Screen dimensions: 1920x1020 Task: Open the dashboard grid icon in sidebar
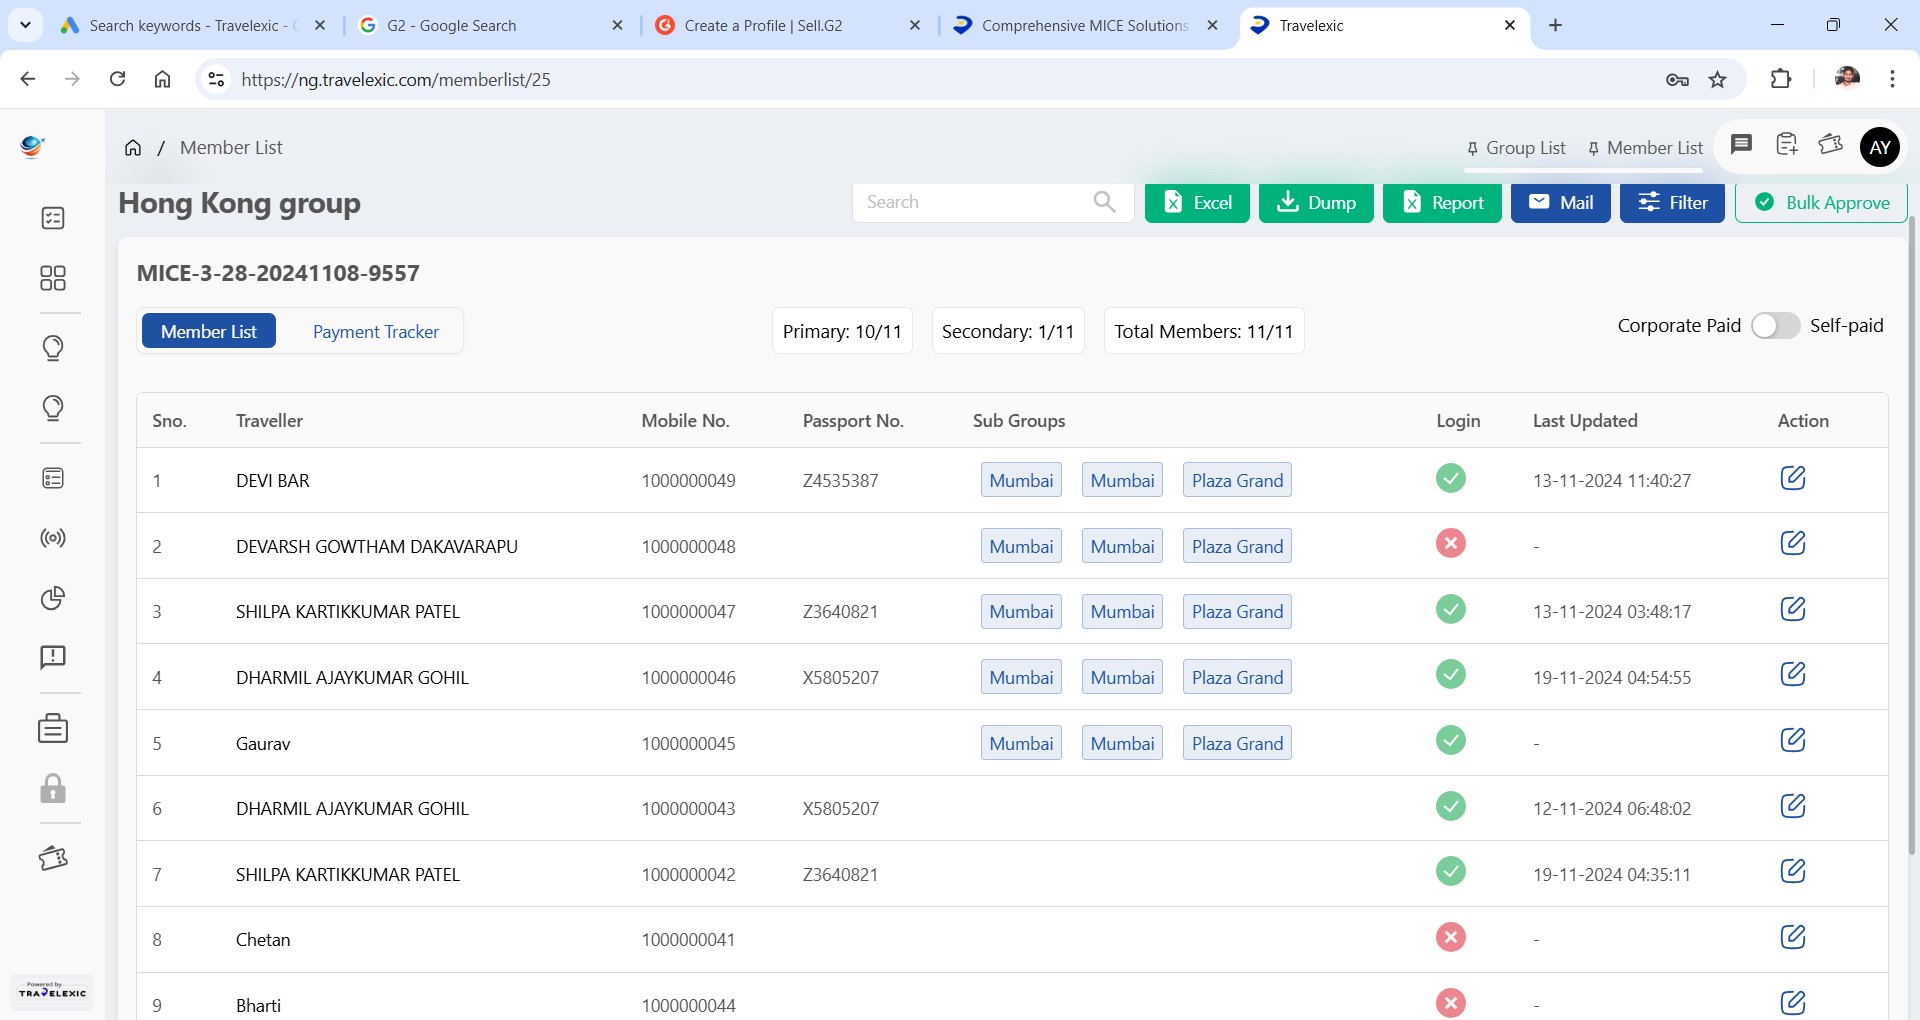tap(53, 278)
